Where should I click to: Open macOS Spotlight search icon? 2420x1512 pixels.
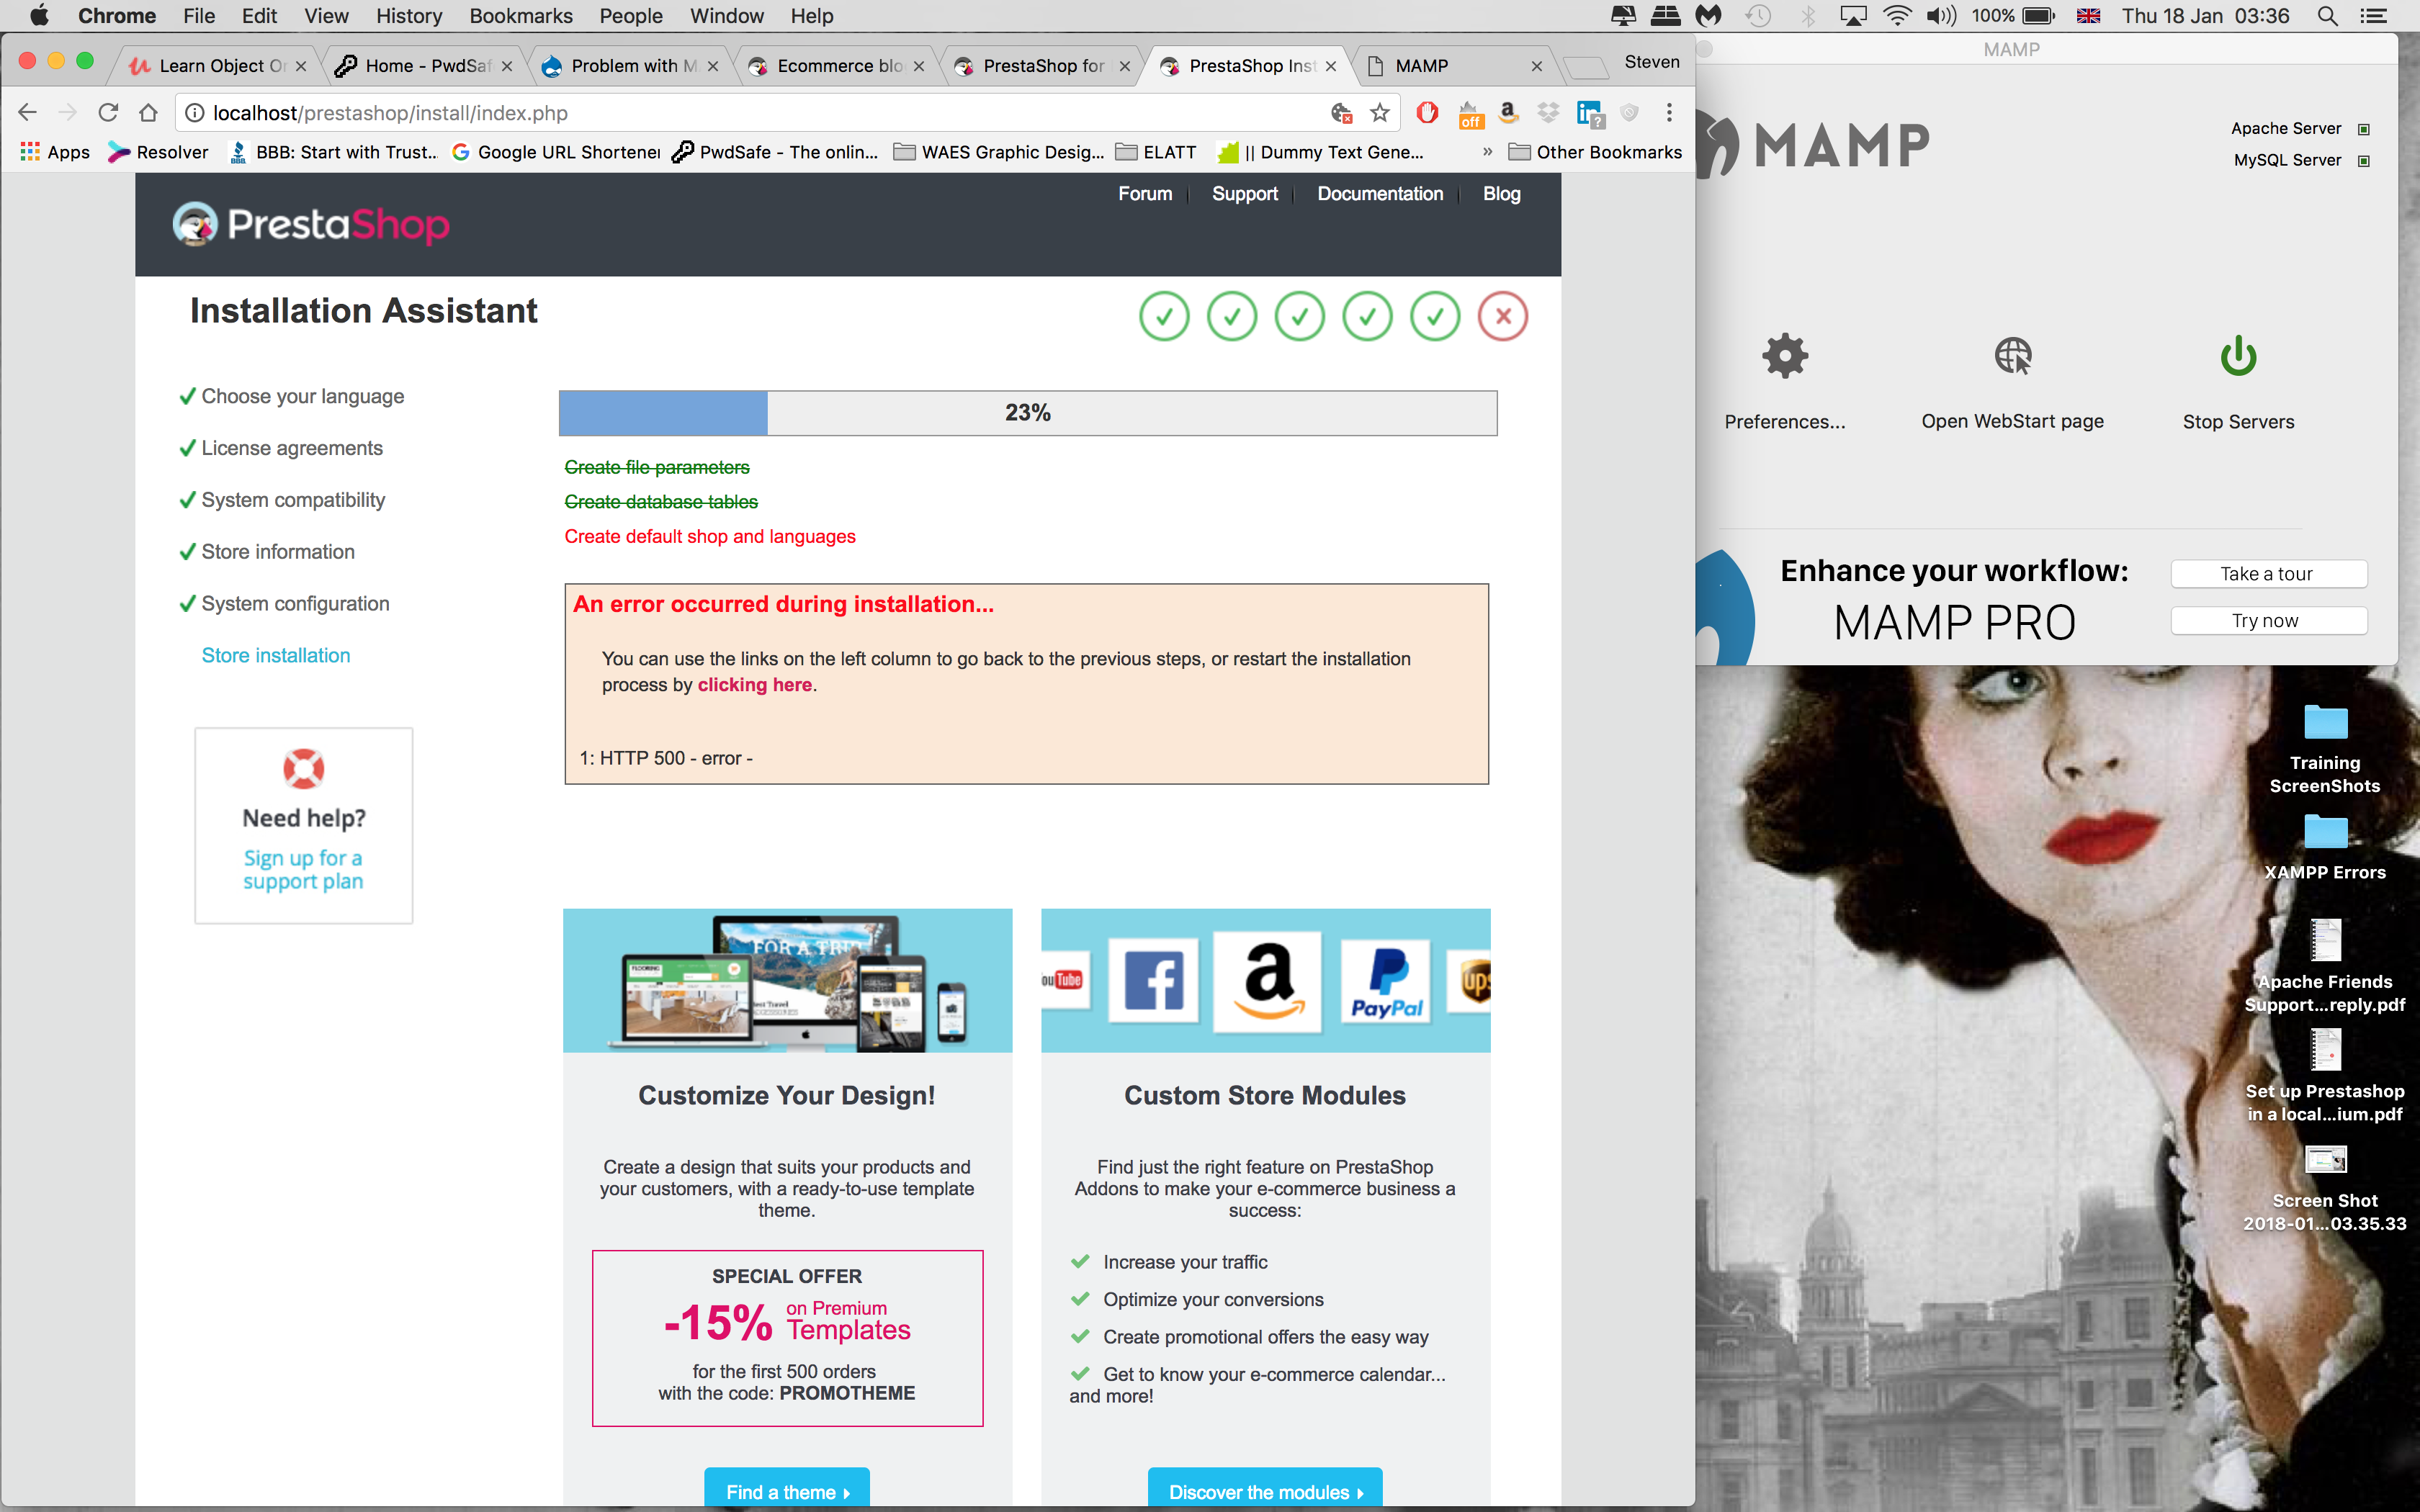(x=2328, y=16)
